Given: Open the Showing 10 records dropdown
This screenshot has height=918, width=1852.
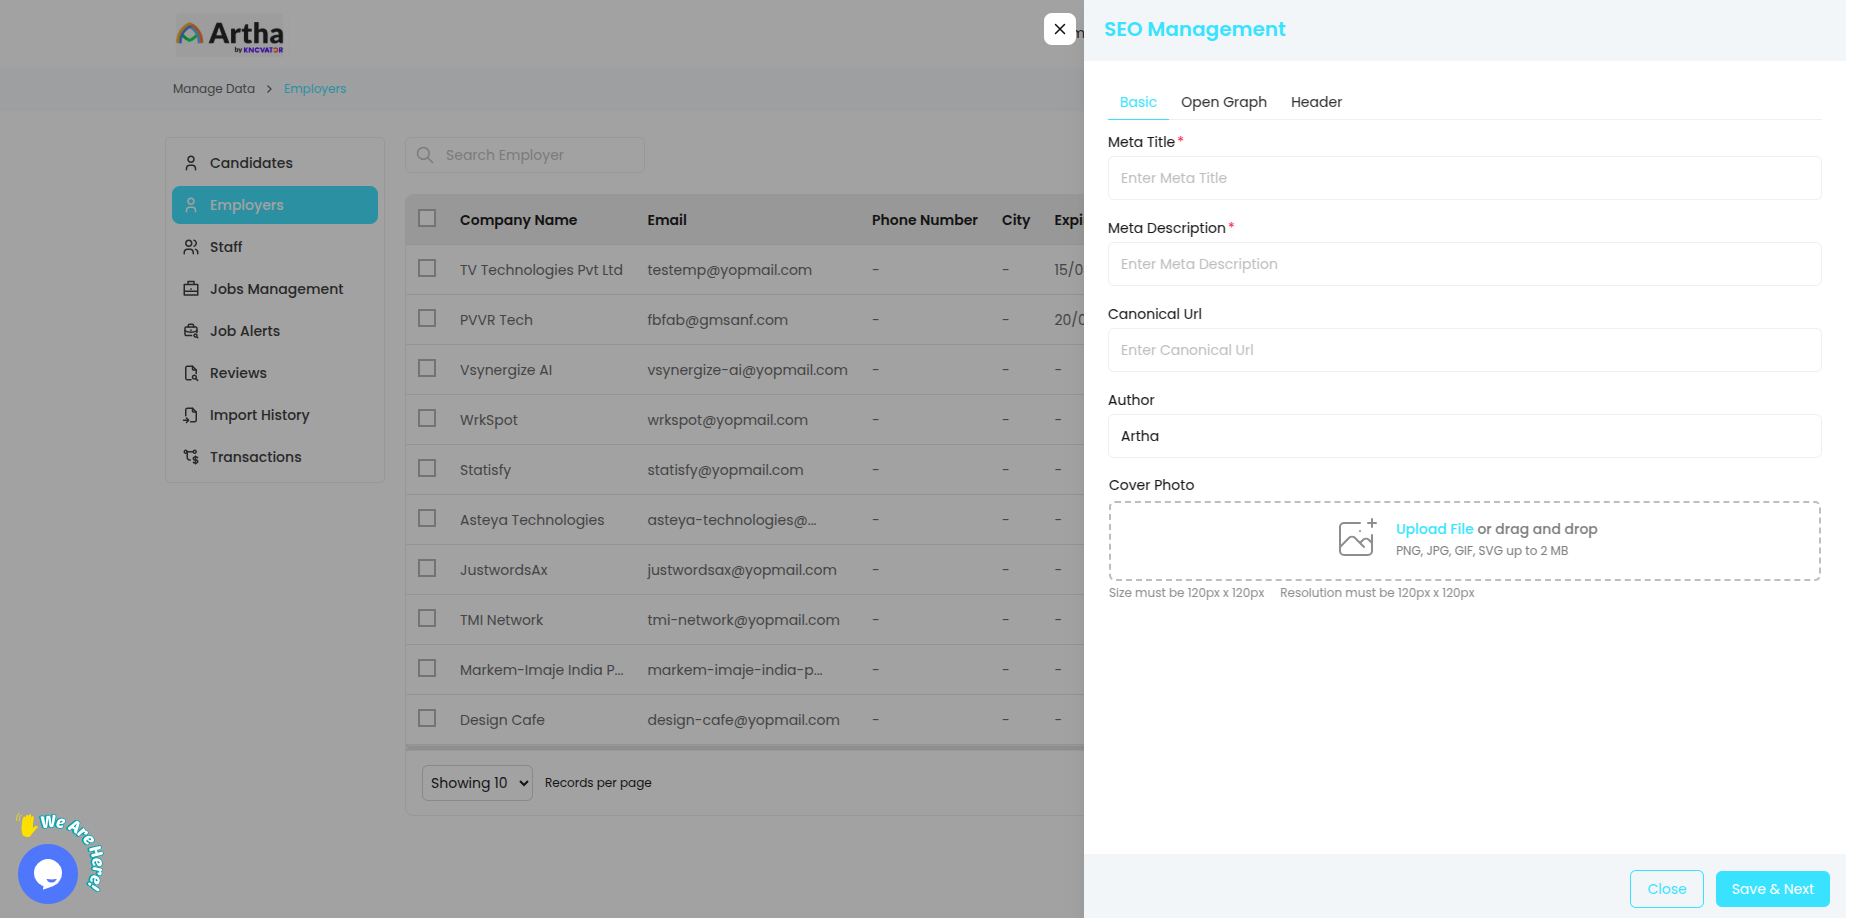Looking at the screenshot, I should (478, 783).
